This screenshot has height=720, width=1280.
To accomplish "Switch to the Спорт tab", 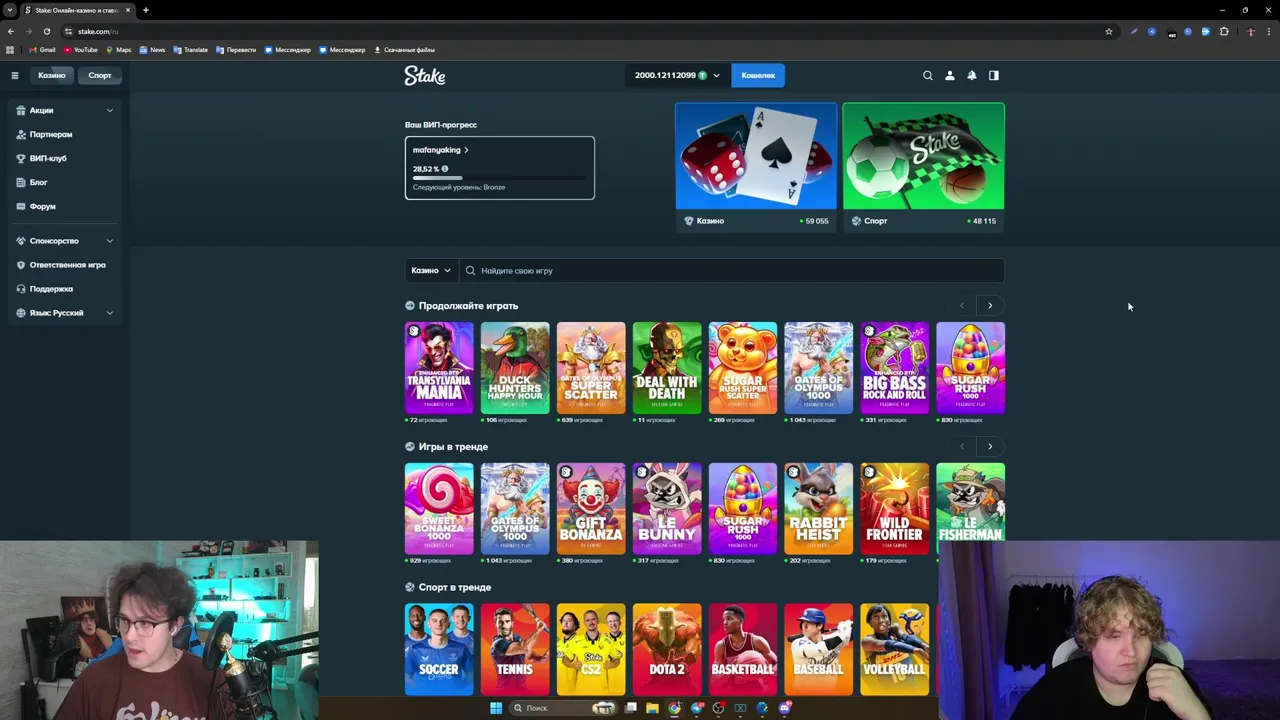I will click(100, 75).
